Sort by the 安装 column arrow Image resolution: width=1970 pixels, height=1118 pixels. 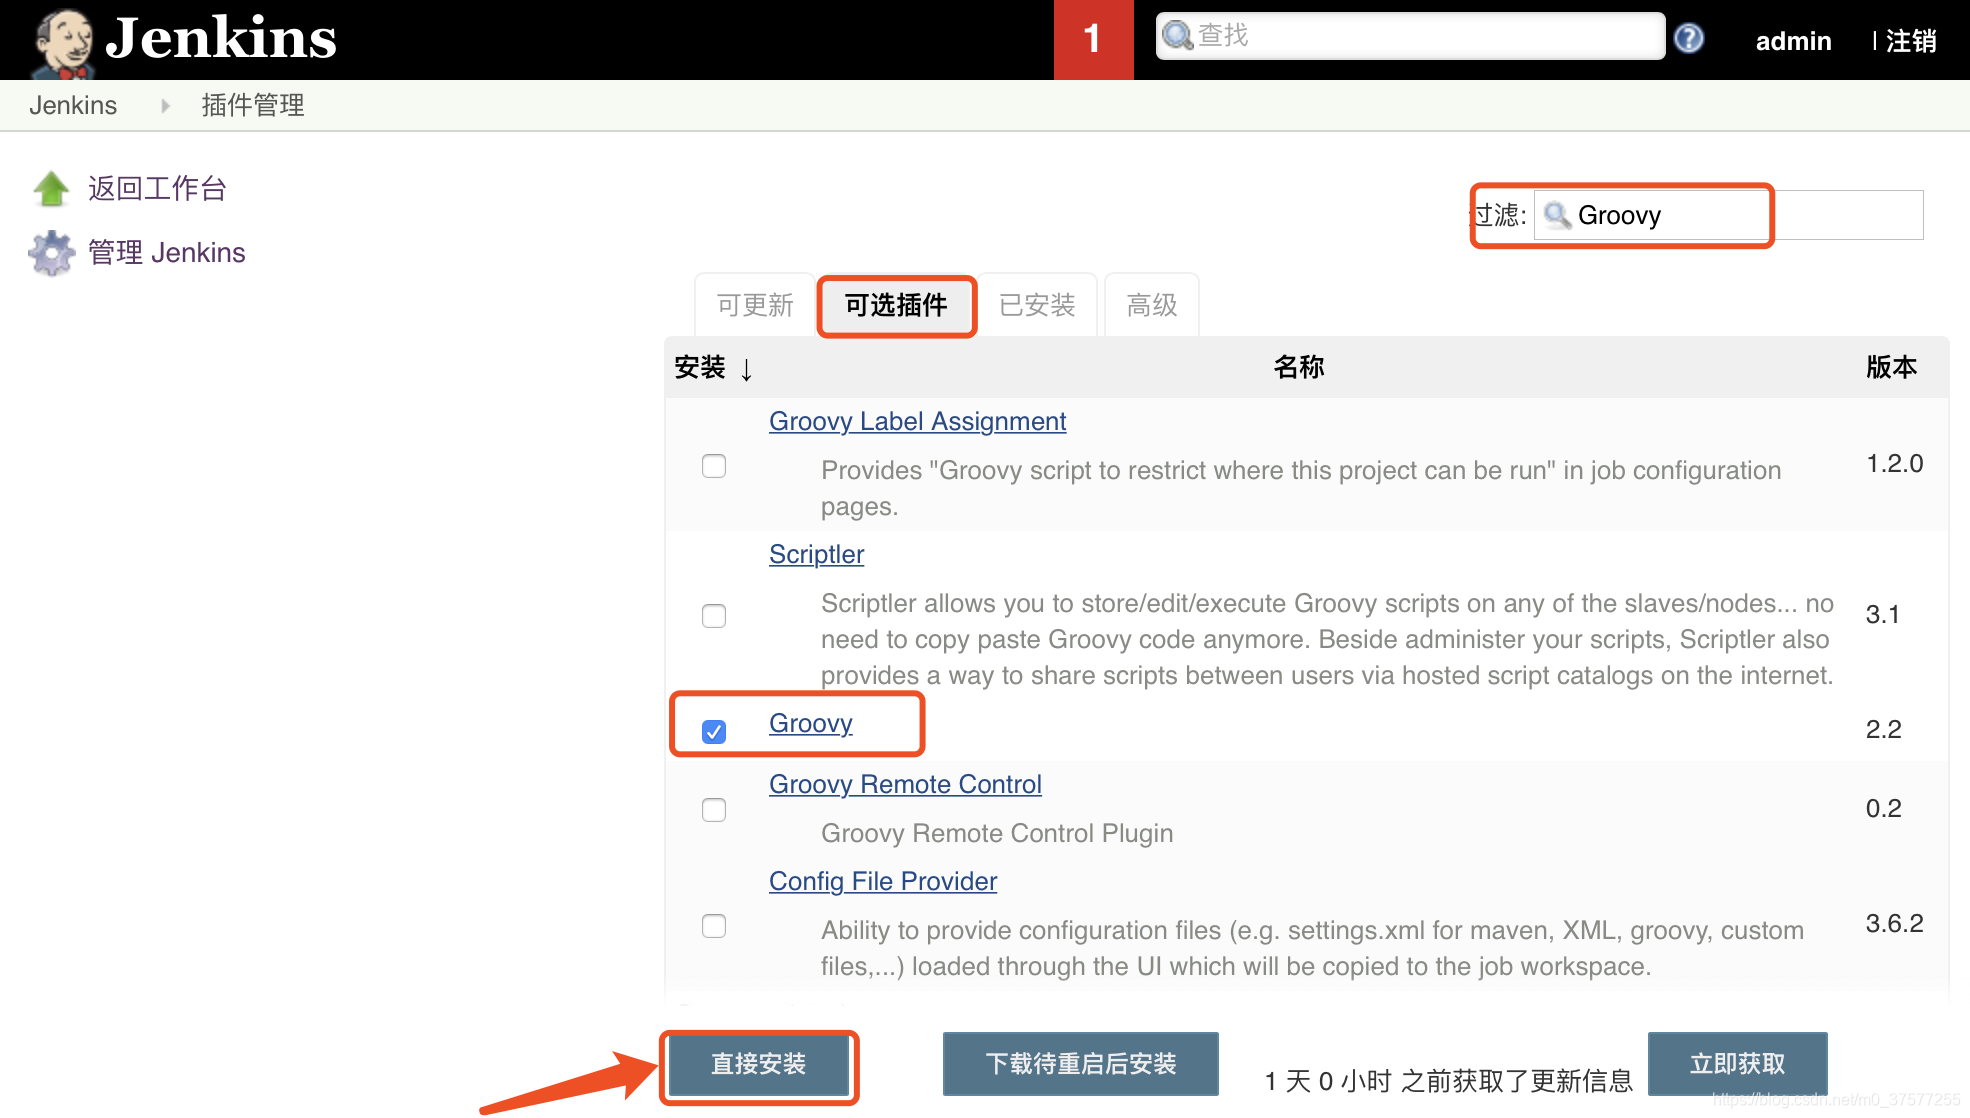tap(746, 369)
